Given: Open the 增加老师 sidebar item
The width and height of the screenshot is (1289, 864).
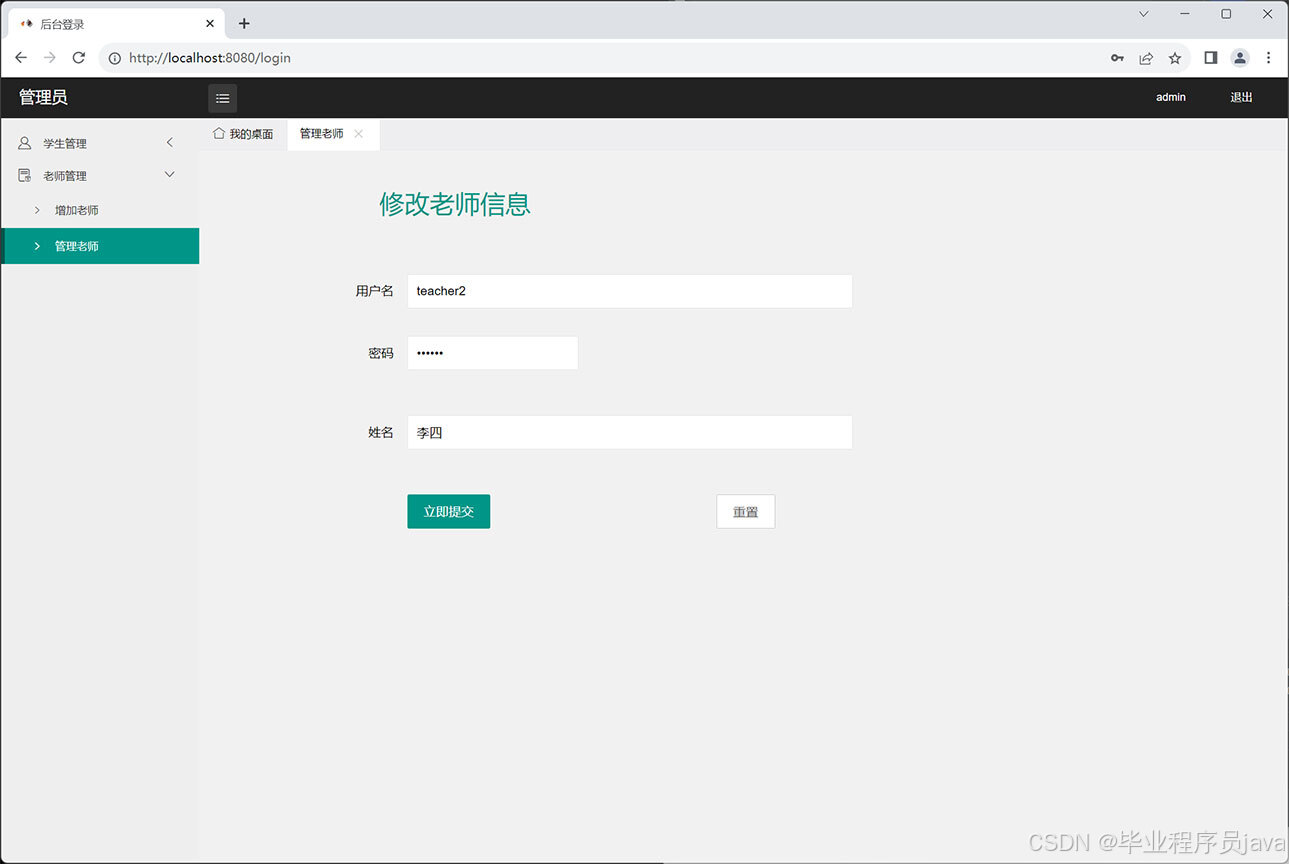Looking at the screenshot, I should pyautogui.click(x=100, y=210).
